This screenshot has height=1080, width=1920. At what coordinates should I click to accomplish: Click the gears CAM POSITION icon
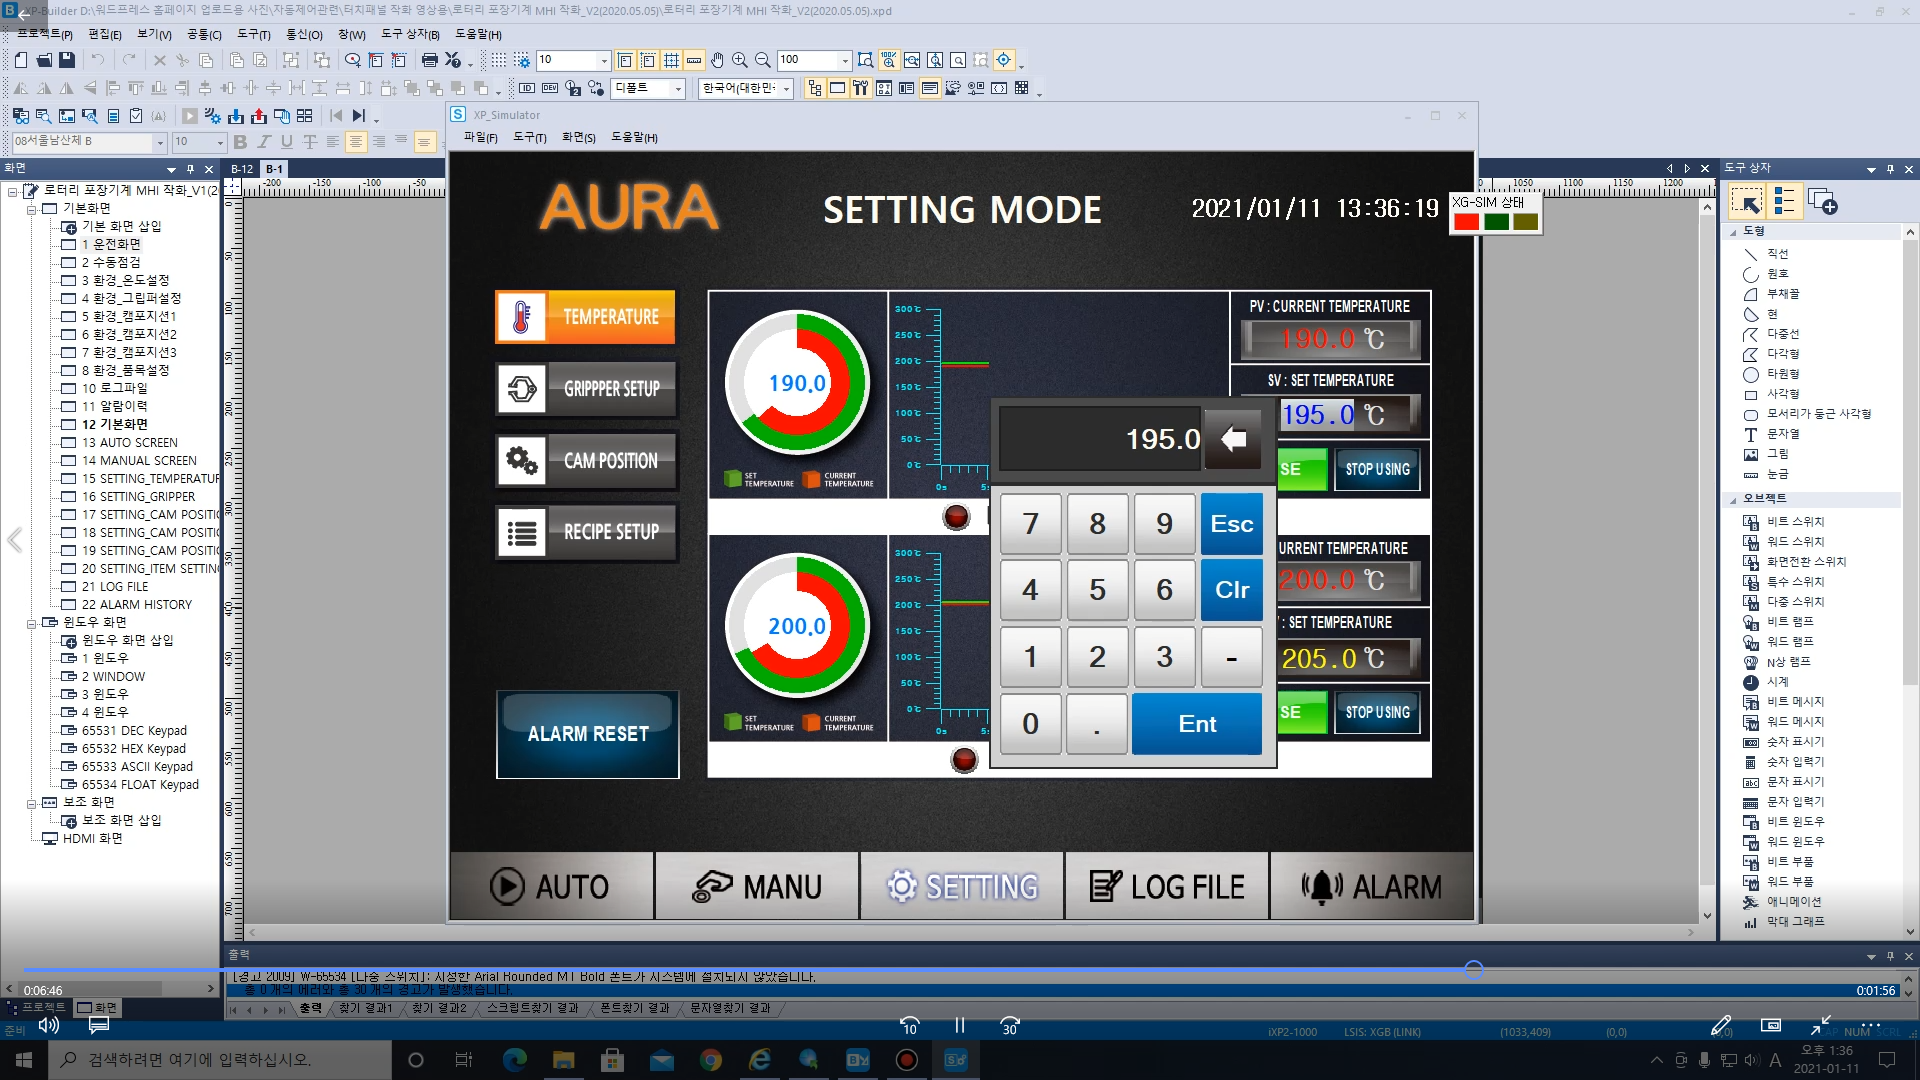point(521,461)
